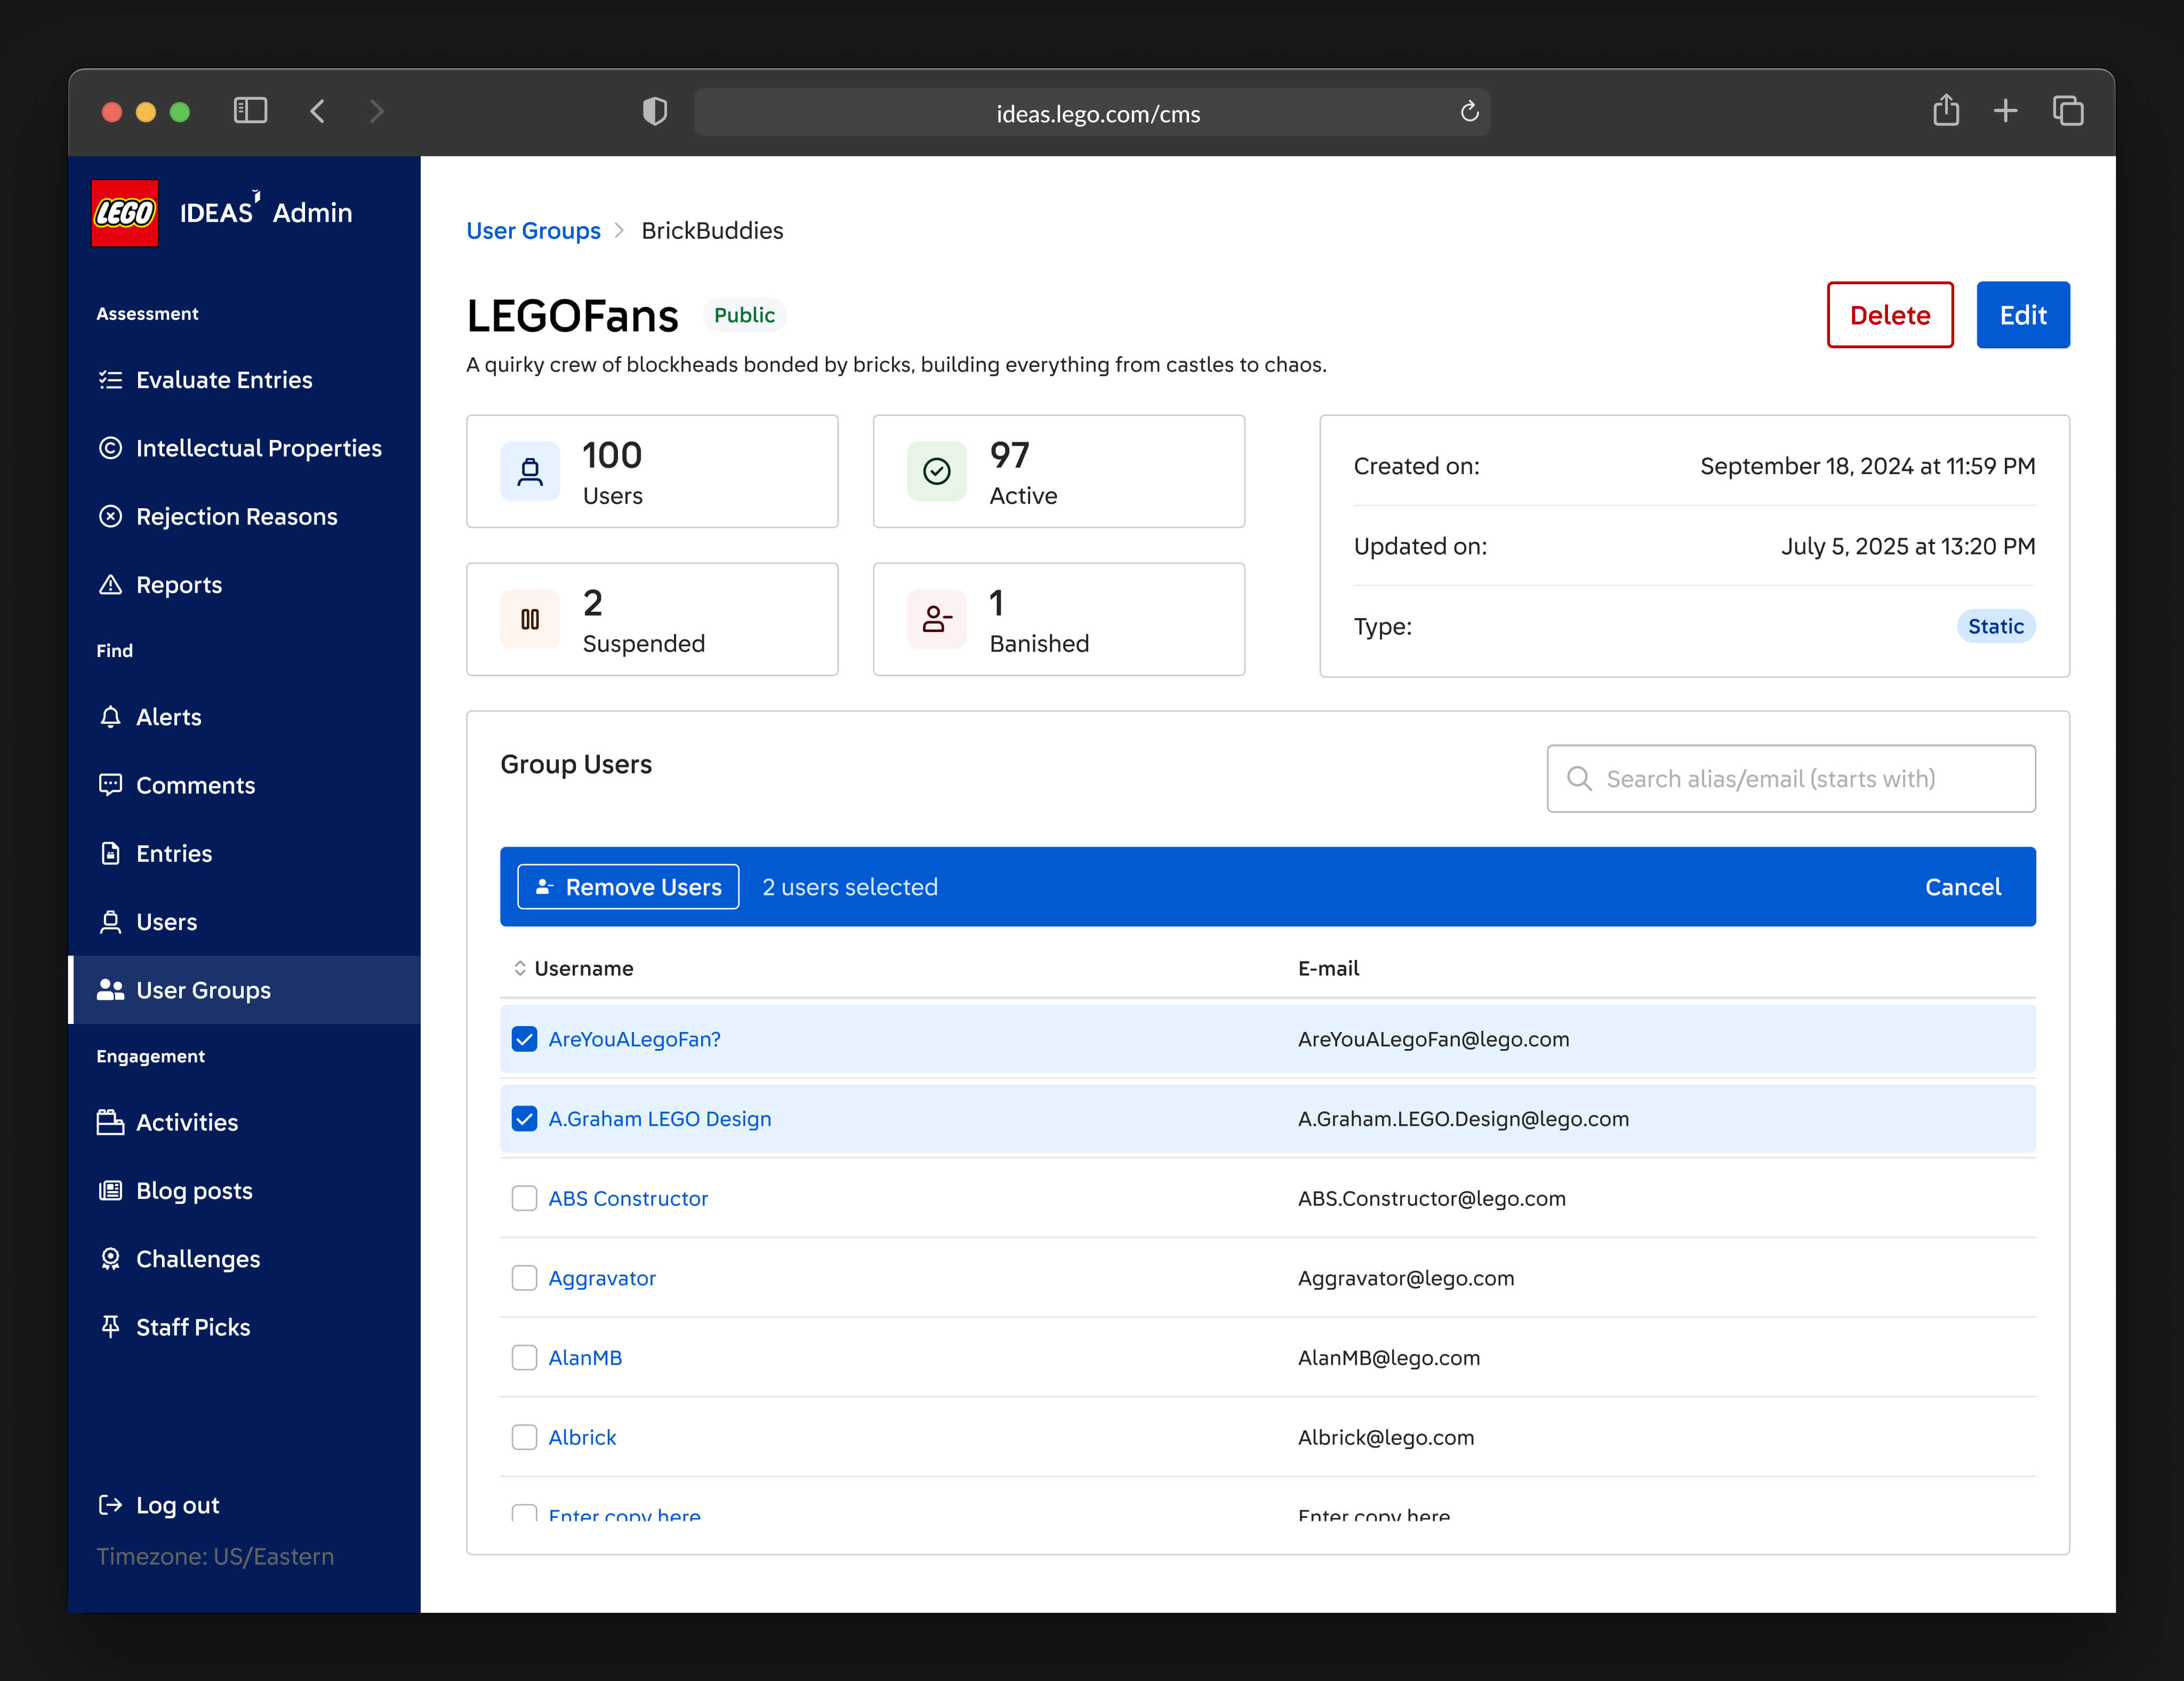Click the Challenges award icon
2184x1681 pixels.
pyautogui.click(x=110, y=1258)
